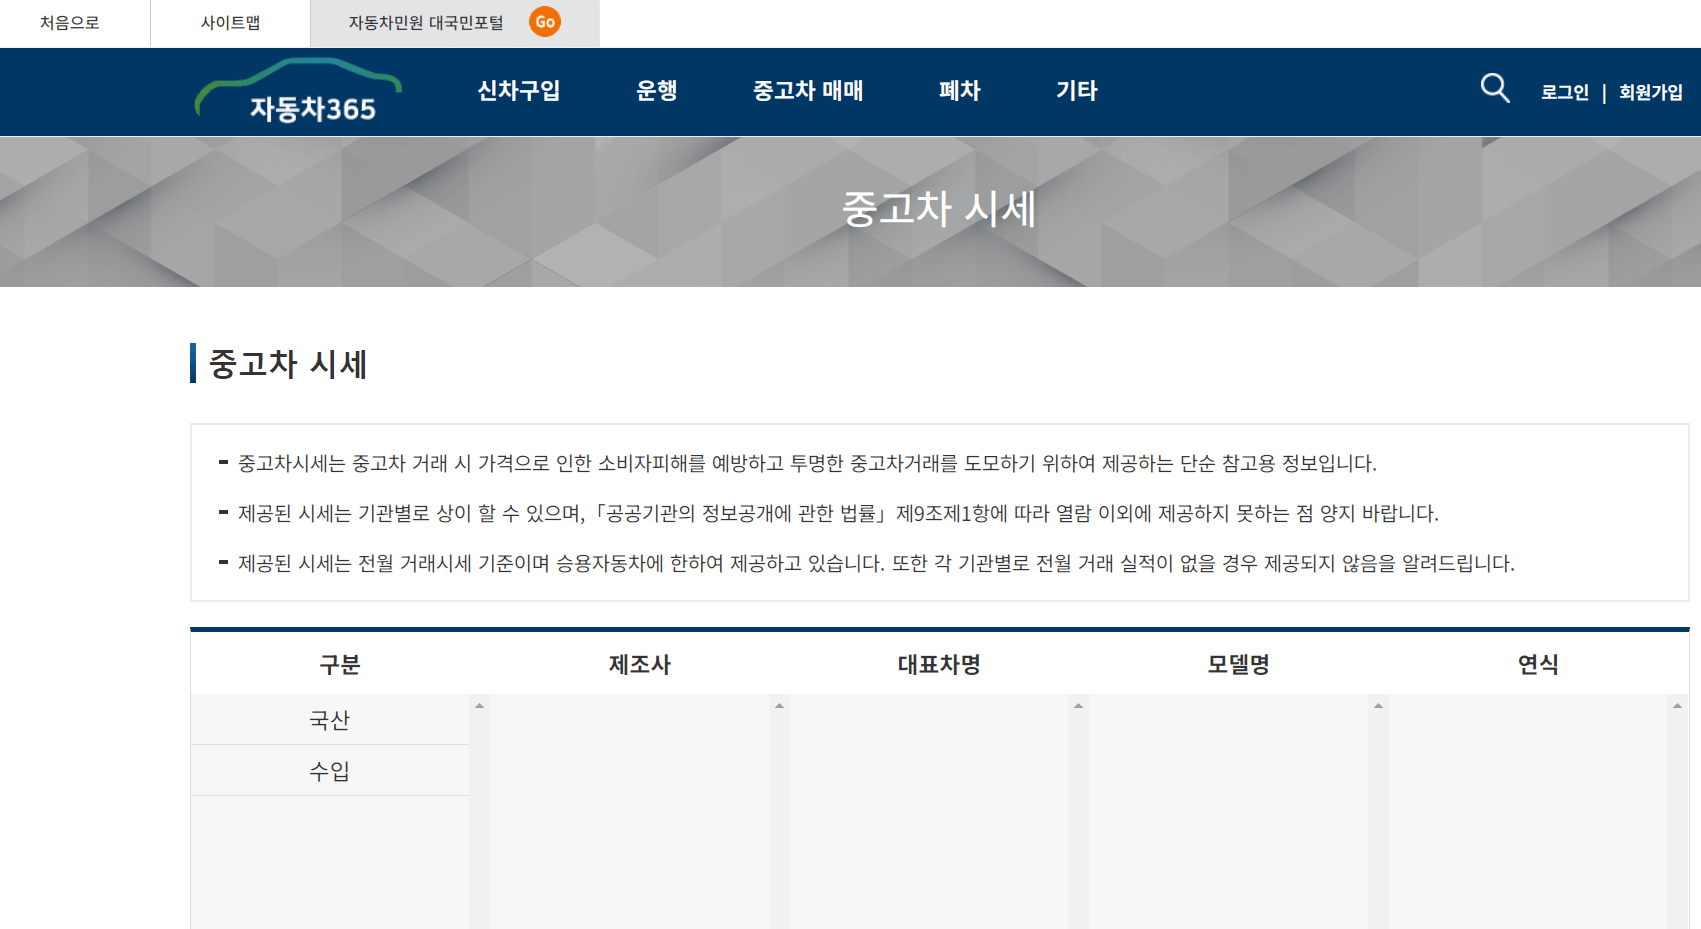
Task: Open the 운행 menu
Action: pos(657,91)
